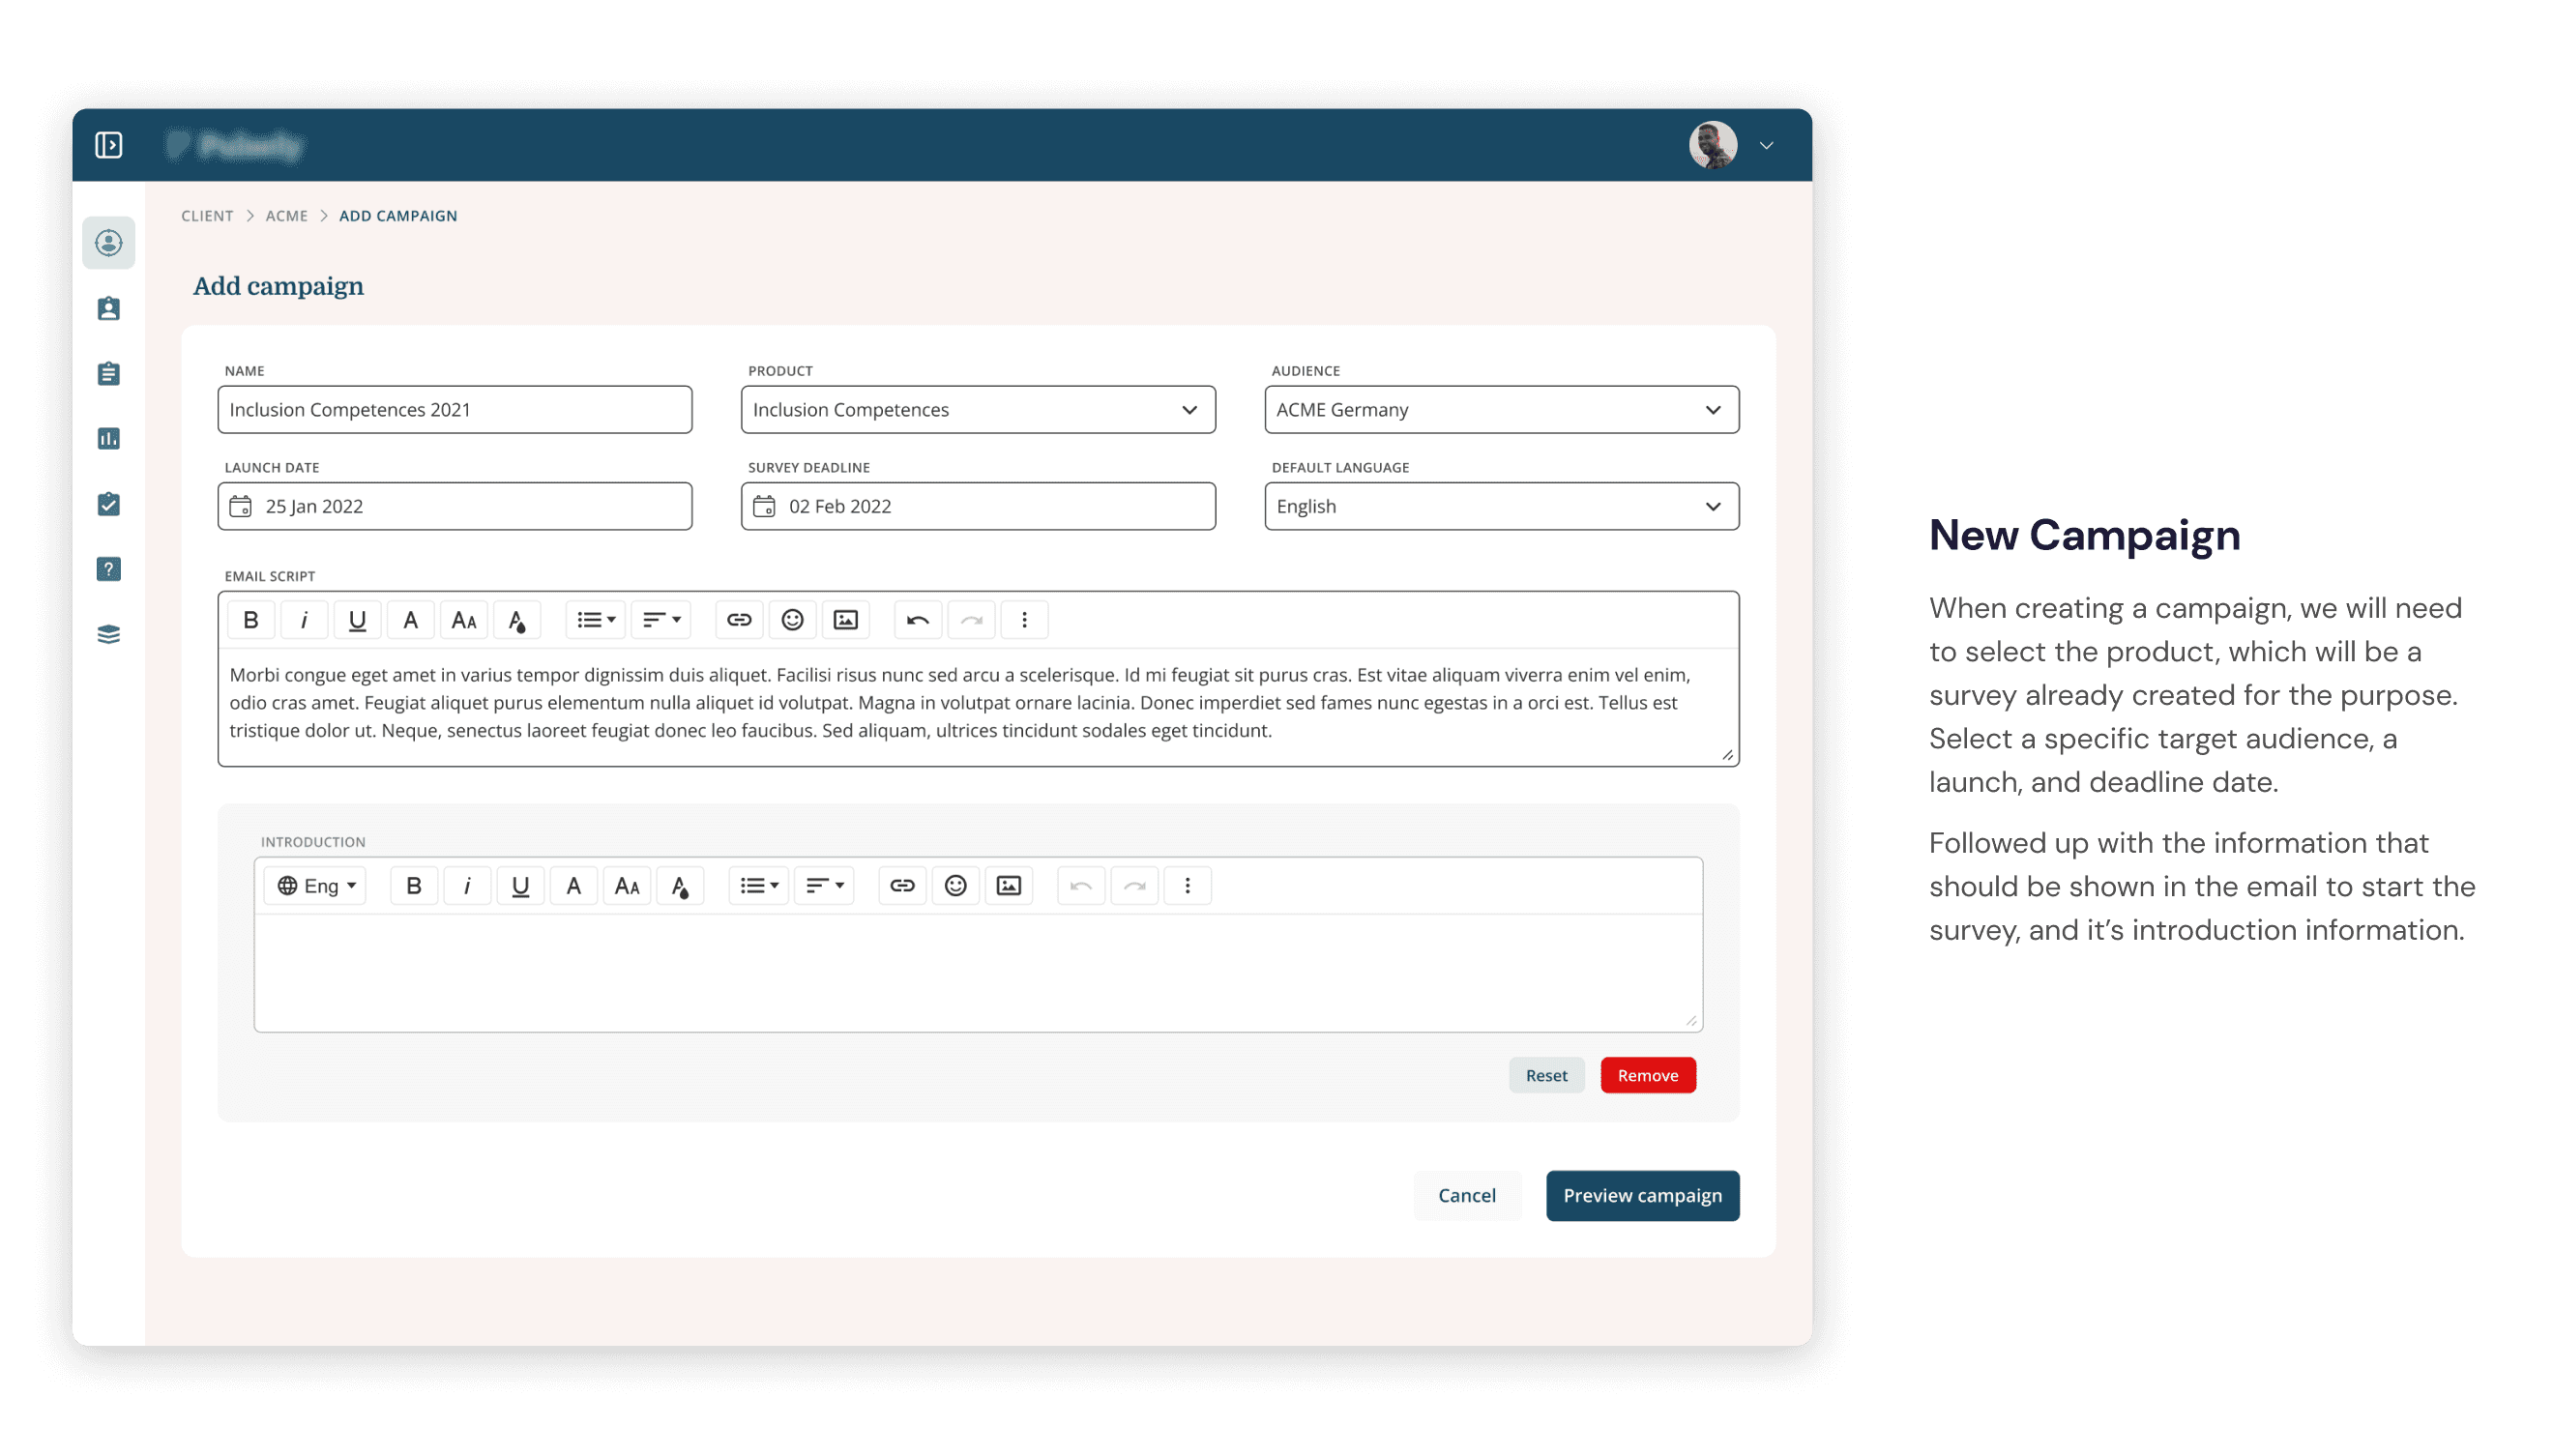Viewport: 2553px width, 1456px height.
Task: Open text color picker in email script
Action: (517, 620)
